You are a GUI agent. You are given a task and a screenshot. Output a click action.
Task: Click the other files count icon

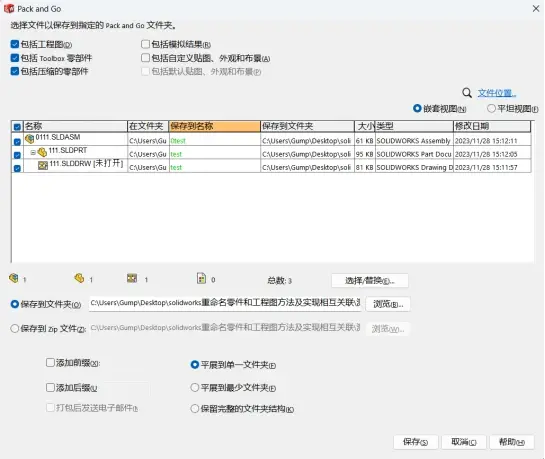[201, 278]
